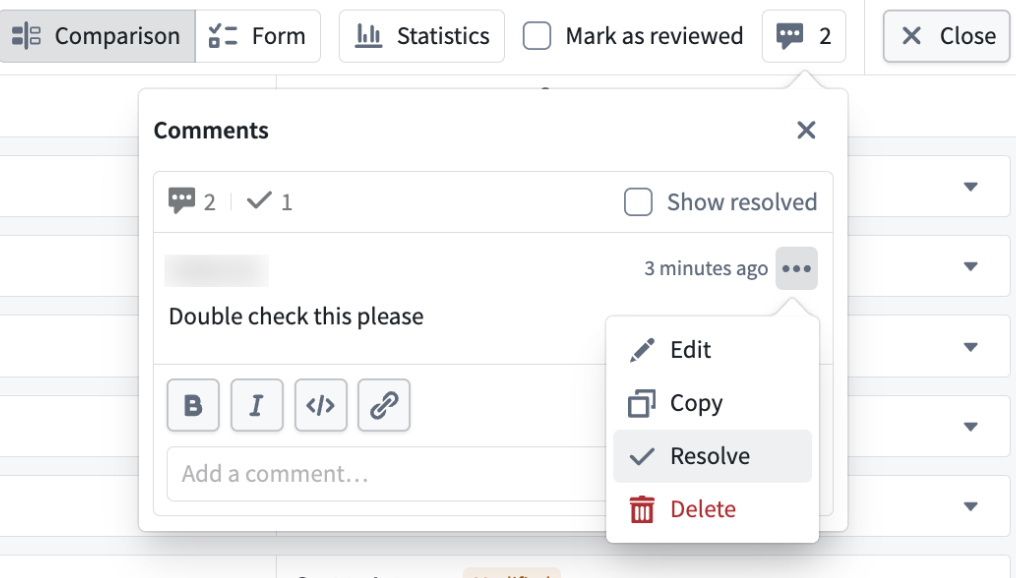Screen dimensions: 1016x578
Task: Open Statistics view
Action: click(x=421, y=35)
